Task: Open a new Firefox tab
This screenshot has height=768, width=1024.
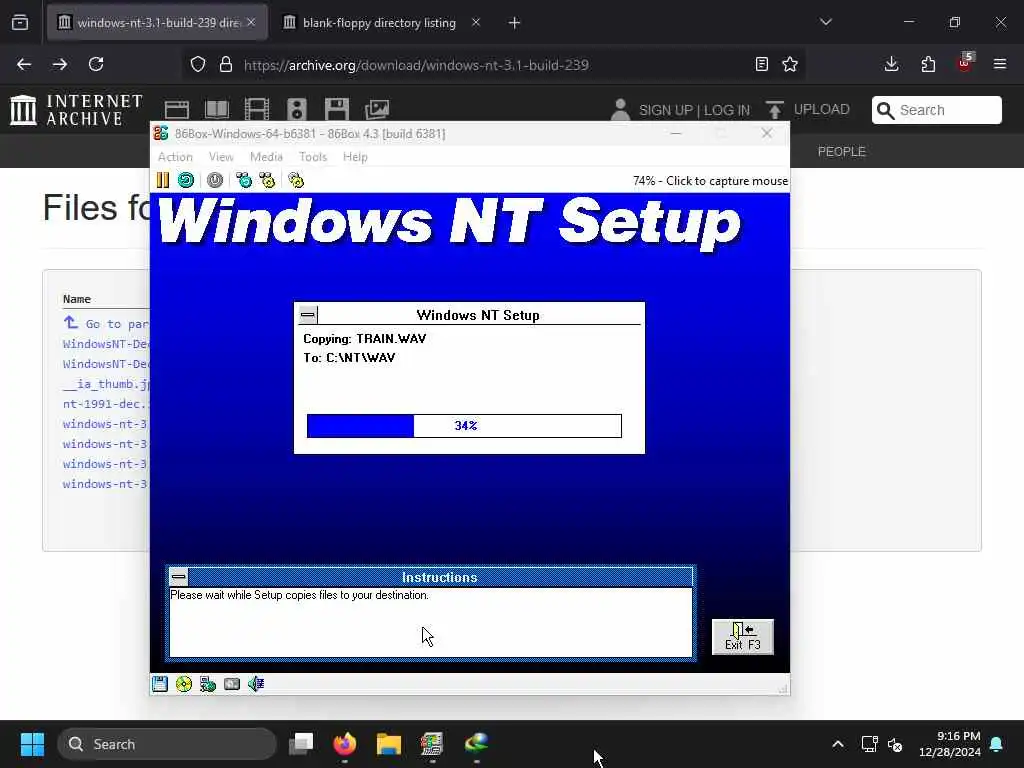Action: click(515, 23)
